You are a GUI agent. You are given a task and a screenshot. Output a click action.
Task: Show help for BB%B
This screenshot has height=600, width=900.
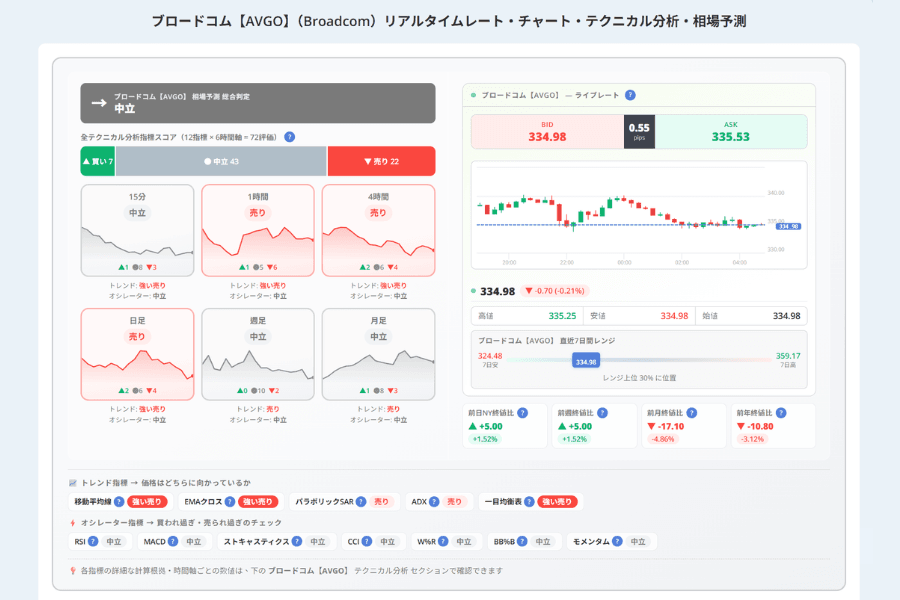click(522, 541)
